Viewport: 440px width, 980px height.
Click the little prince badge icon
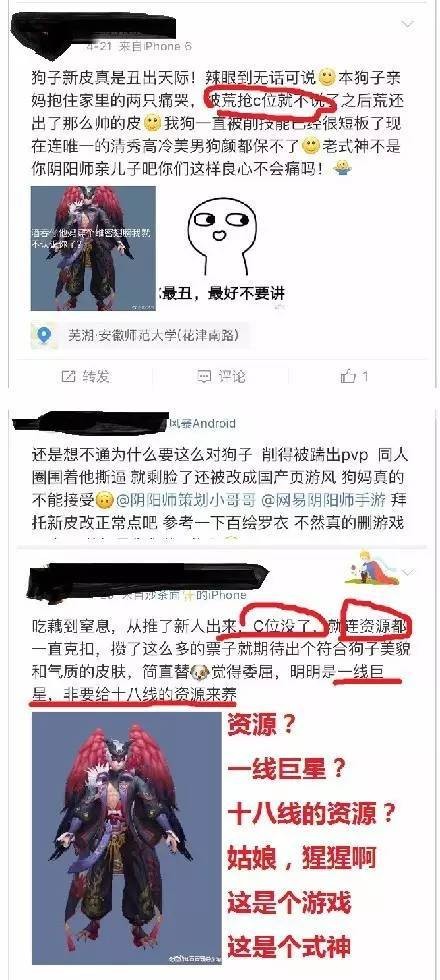376,567
